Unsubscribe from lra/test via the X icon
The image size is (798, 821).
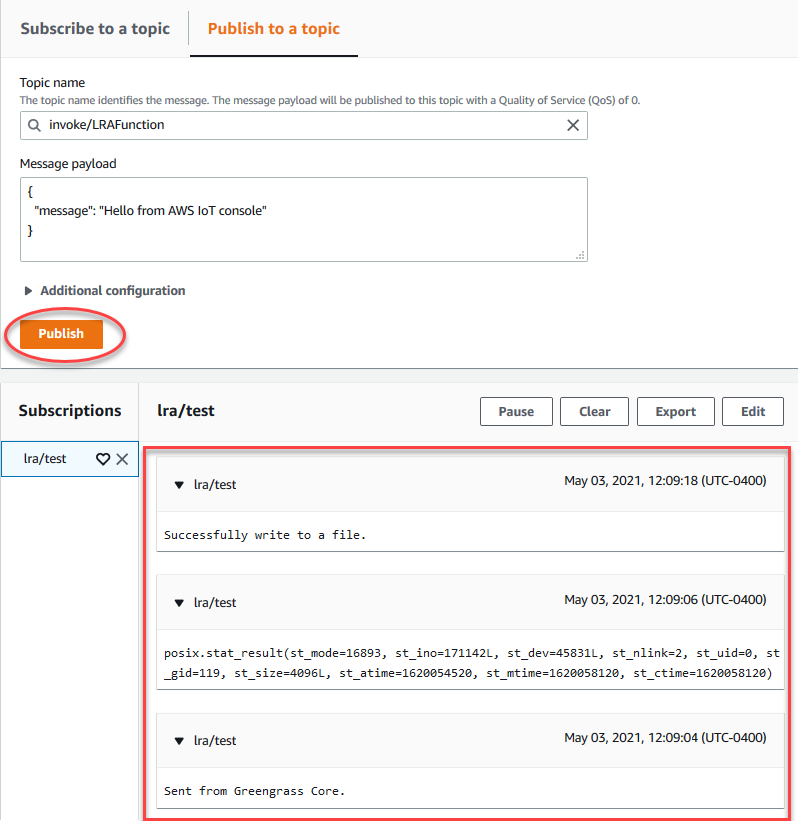click(x=122, y=458)
